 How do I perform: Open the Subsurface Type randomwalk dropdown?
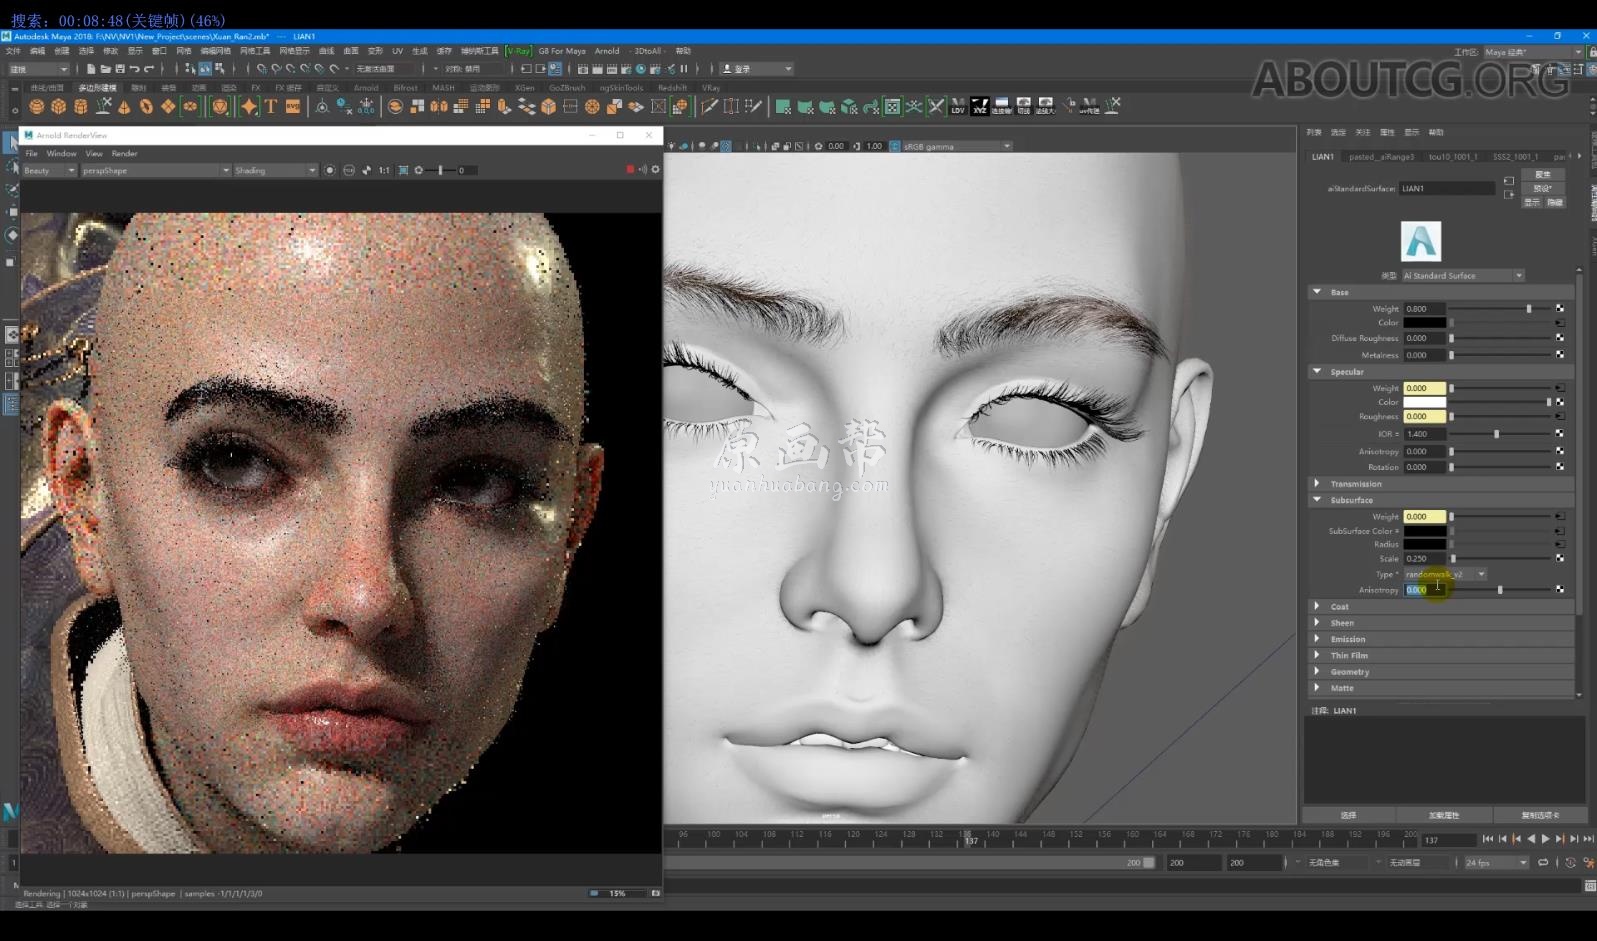coord(1445,574)
